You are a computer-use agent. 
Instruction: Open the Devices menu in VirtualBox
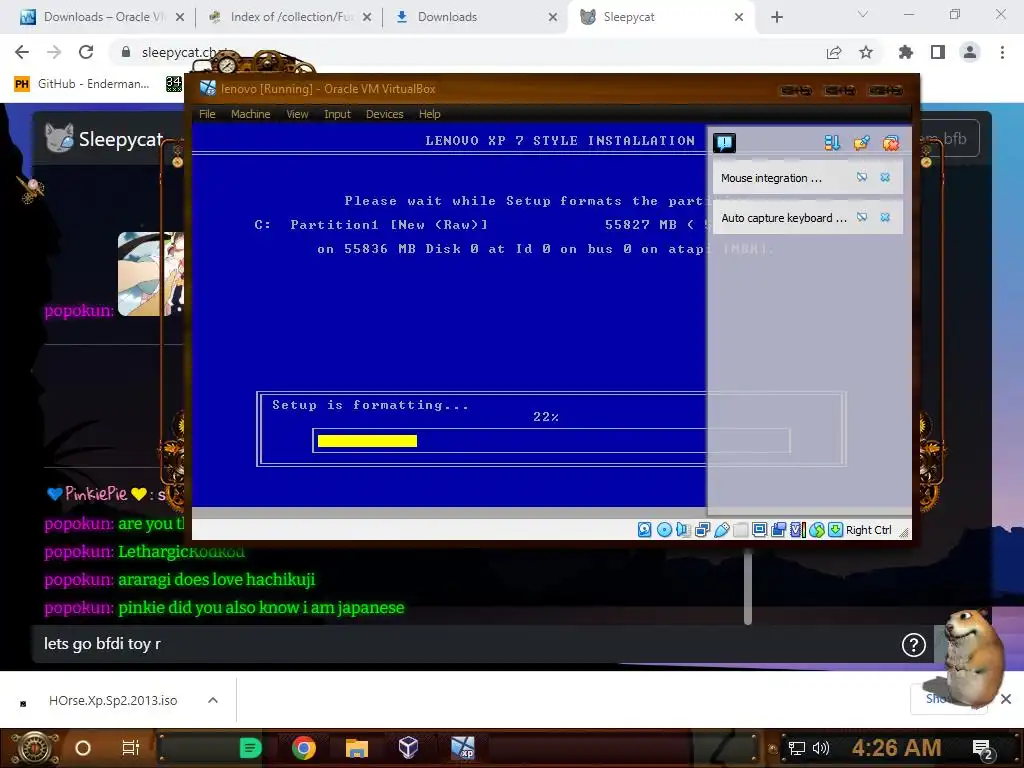(385, 114)
